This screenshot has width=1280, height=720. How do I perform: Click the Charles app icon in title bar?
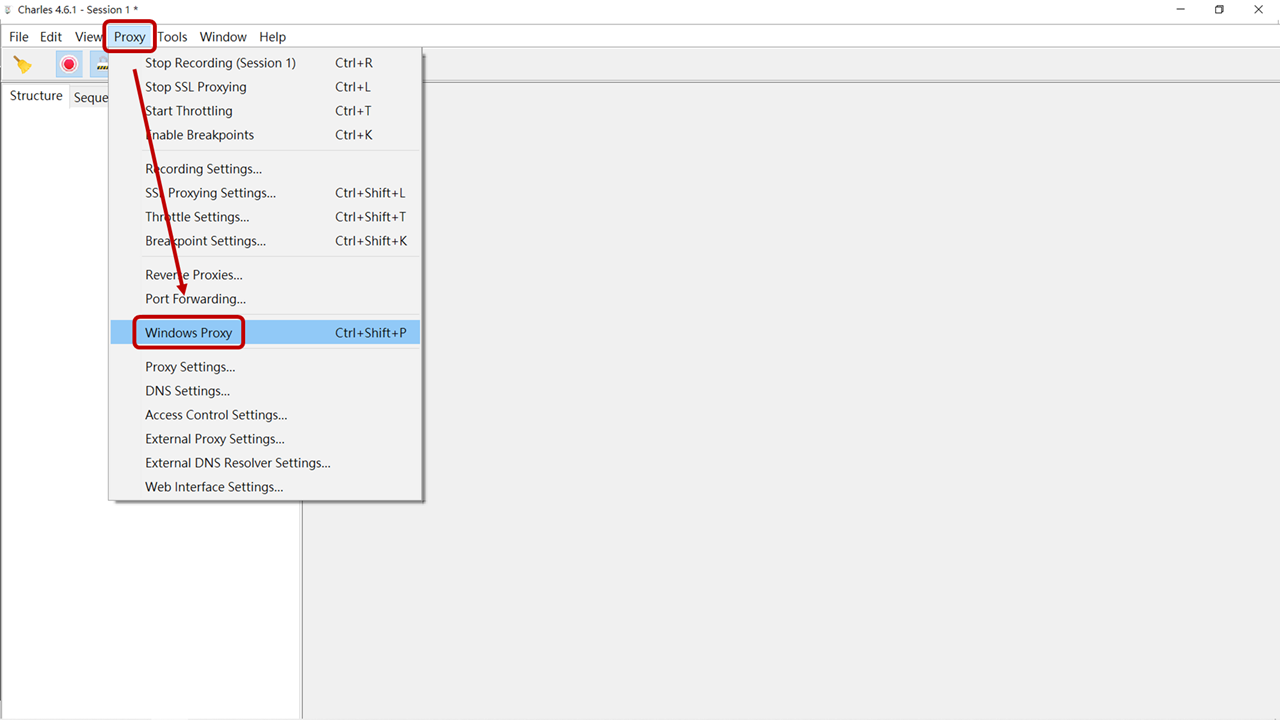(8, 9)
